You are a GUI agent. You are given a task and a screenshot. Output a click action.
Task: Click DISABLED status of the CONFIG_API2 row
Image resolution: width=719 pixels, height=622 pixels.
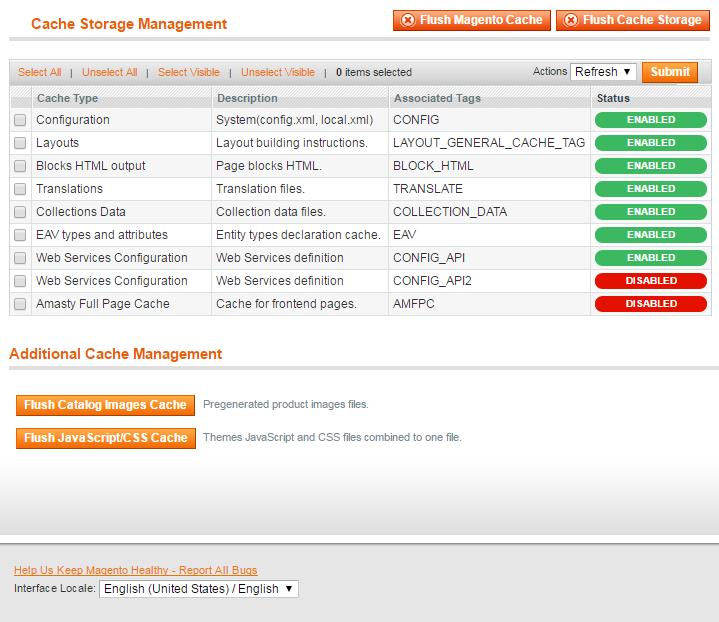coord(651,281)
